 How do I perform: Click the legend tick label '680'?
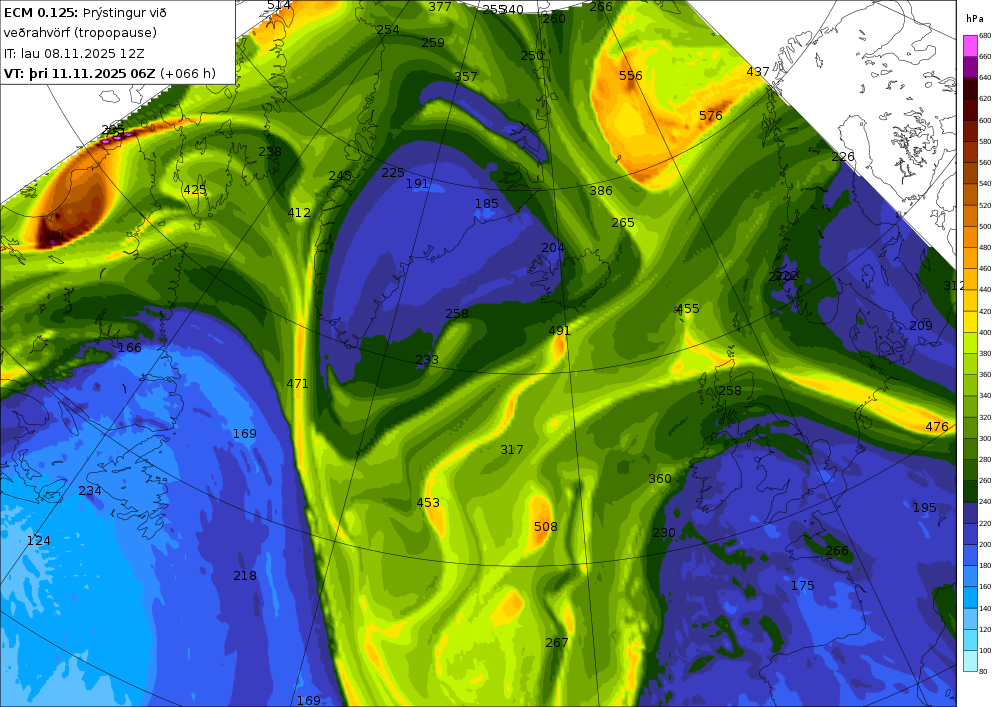pos(985,36)
